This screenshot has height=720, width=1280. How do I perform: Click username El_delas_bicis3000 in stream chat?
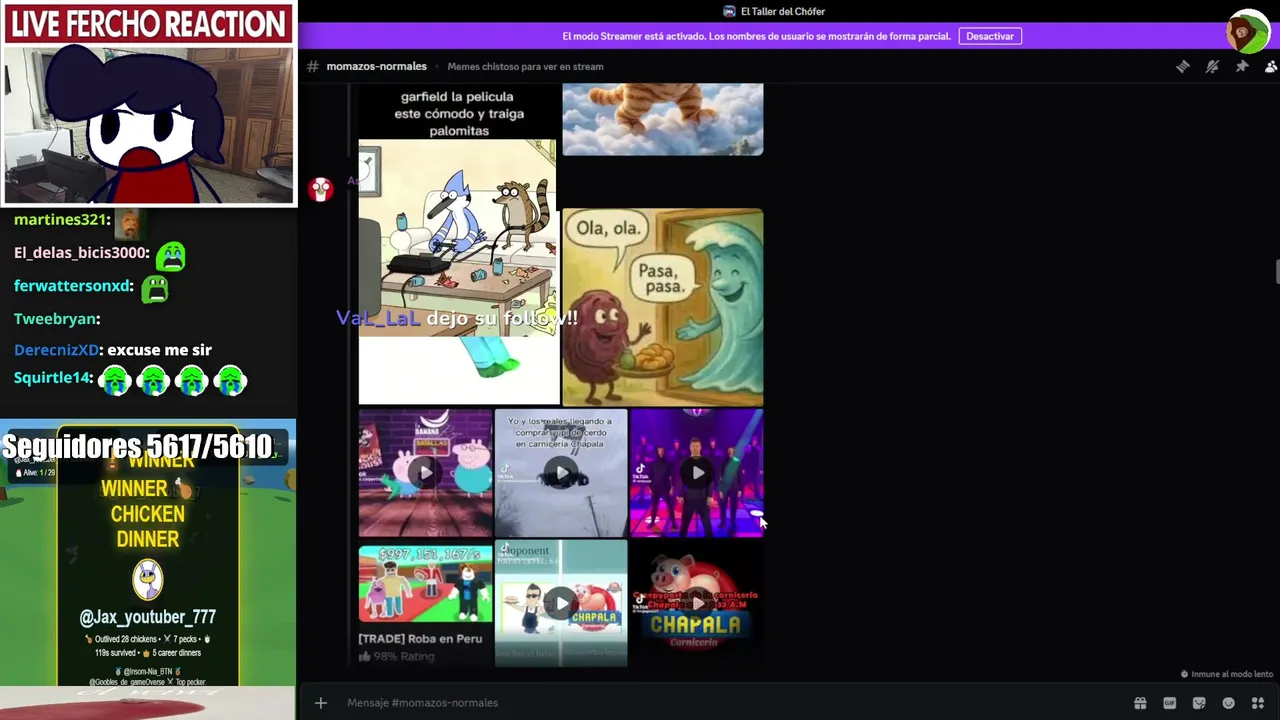pyautogui.click(x=80, y=253)
